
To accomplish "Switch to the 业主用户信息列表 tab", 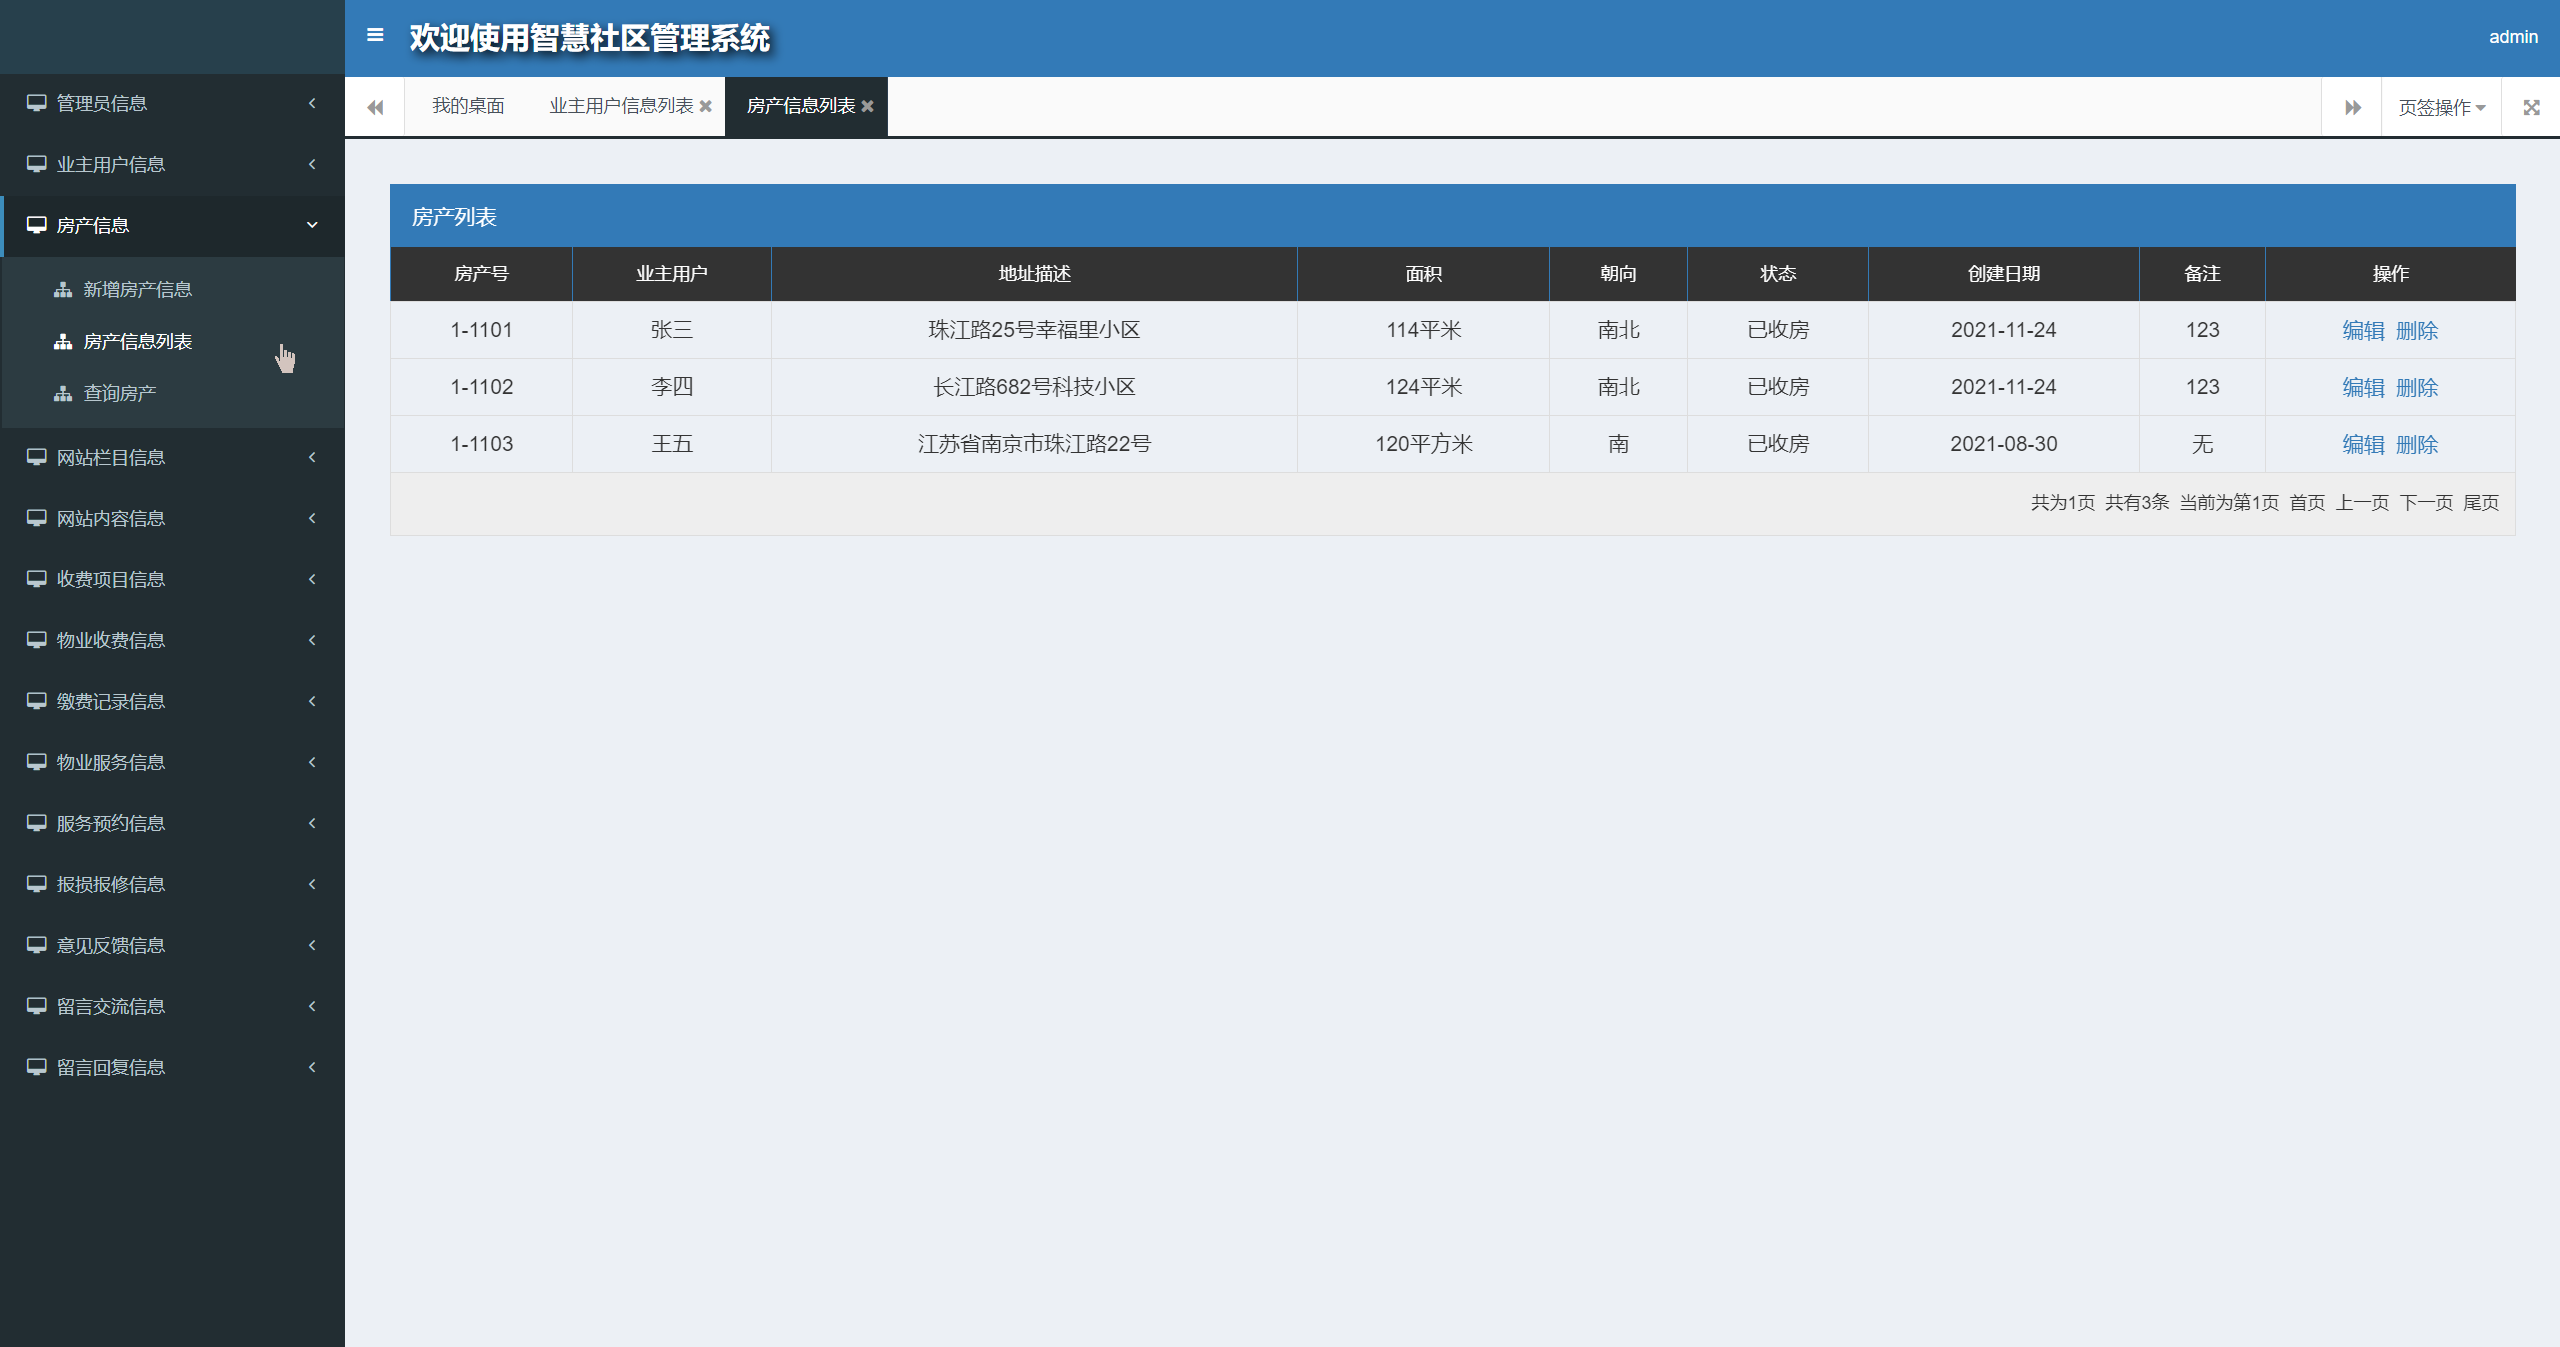I will pos(621,106).
